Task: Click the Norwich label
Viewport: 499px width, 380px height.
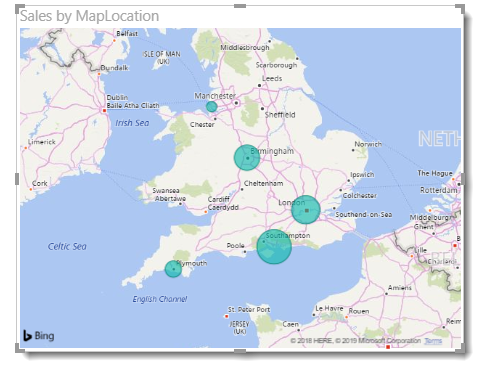Action: [x=368, y=144]
